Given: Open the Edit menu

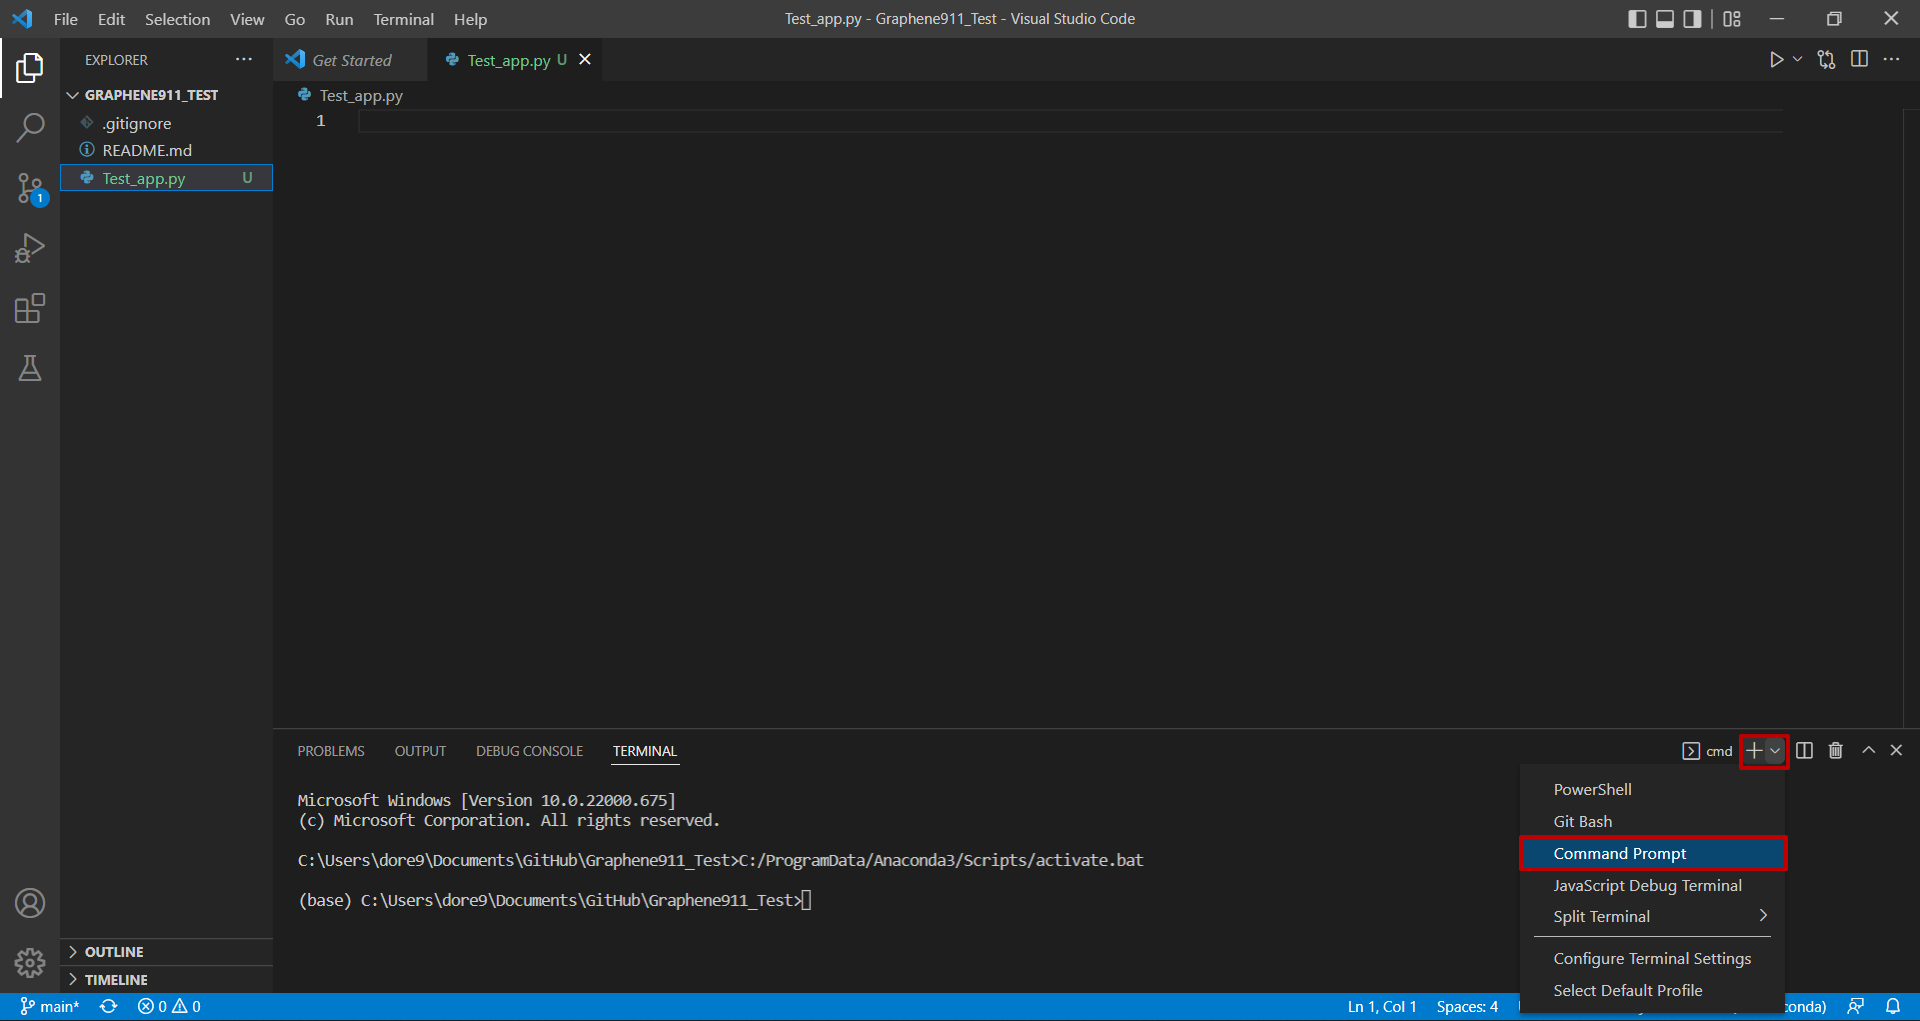Looking at the screenshot, I should pos(111,19).
